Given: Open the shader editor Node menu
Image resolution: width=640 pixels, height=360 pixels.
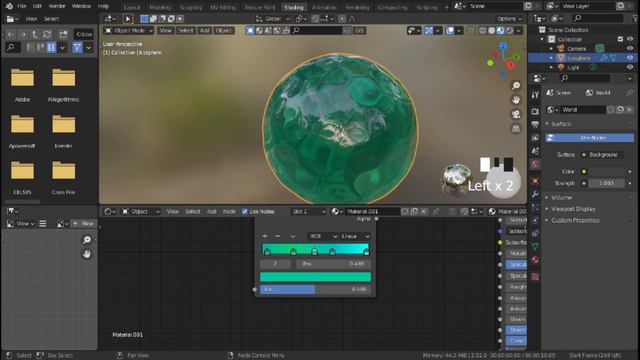Looking at the screenshot, I should 229,211.
